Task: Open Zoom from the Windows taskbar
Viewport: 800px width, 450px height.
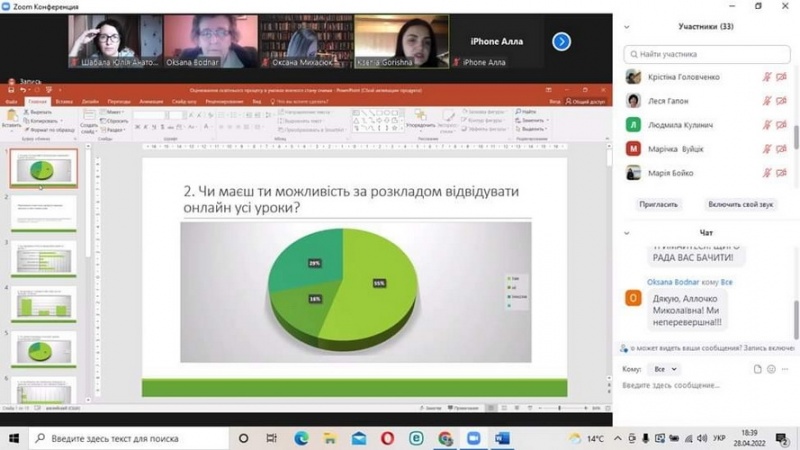Action: (x=474, y=438)
